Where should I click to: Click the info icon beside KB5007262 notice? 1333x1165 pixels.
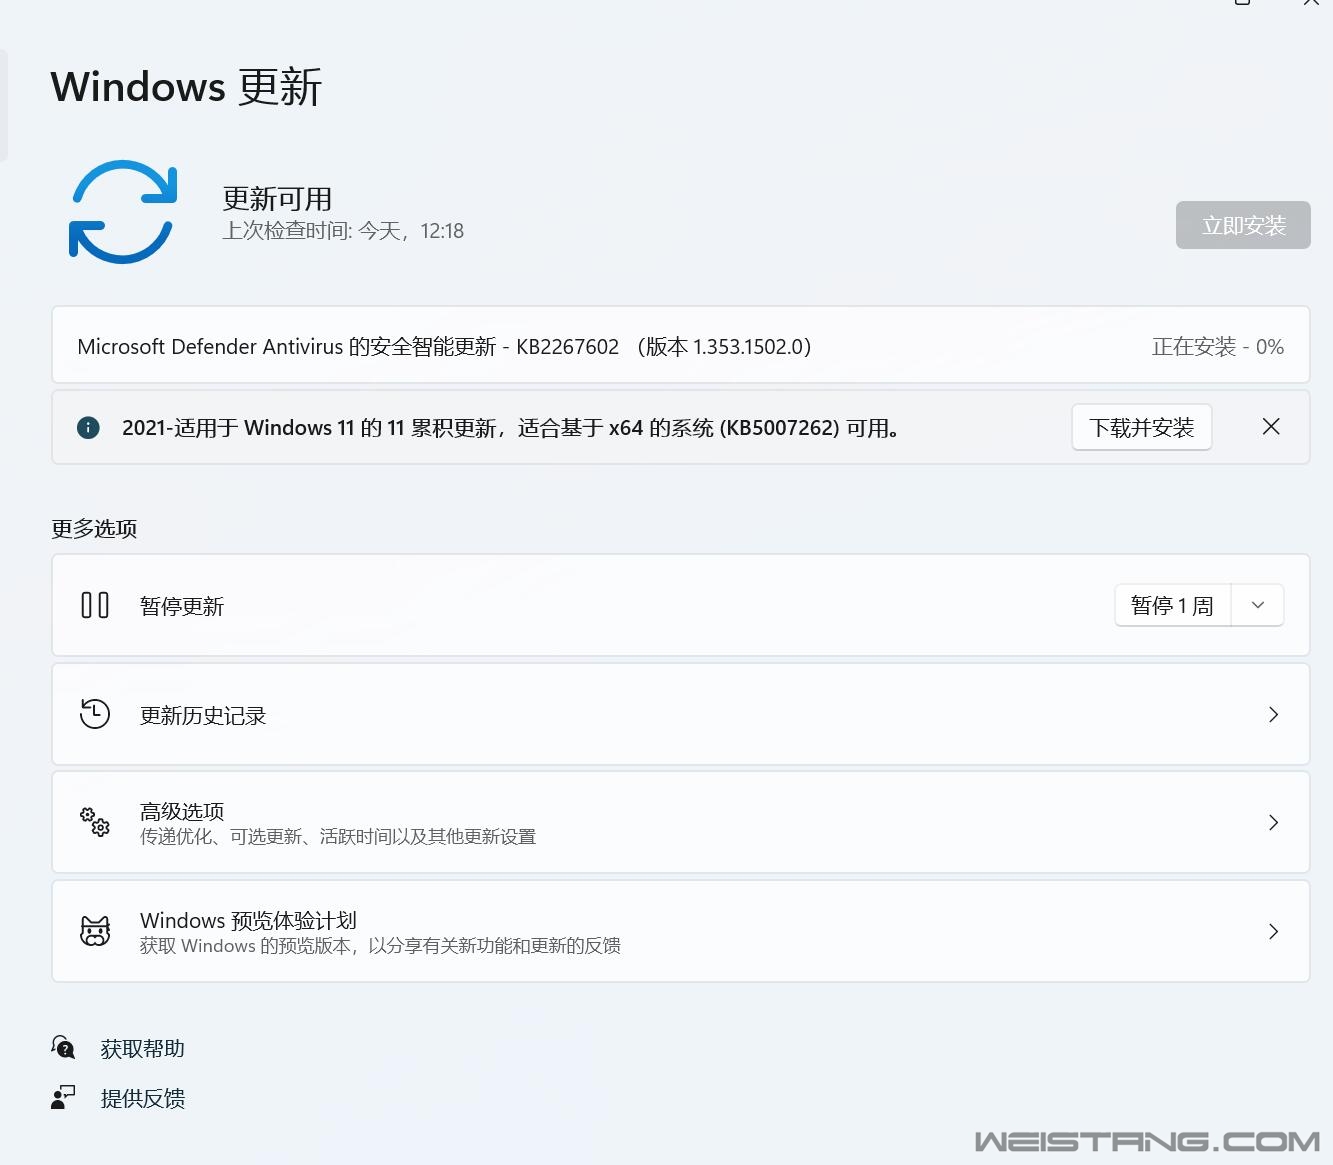click(88, 428)
